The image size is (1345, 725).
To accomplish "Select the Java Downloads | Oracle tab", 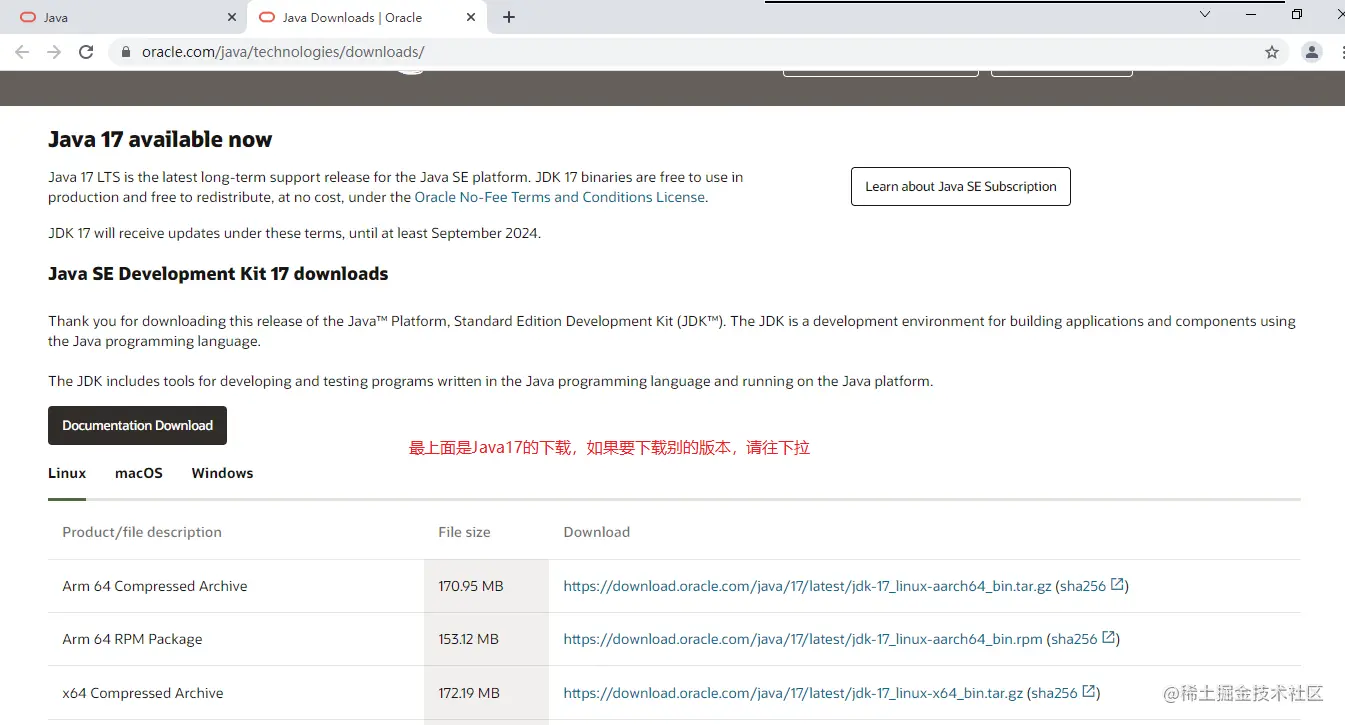I will (x=367, y=17).
